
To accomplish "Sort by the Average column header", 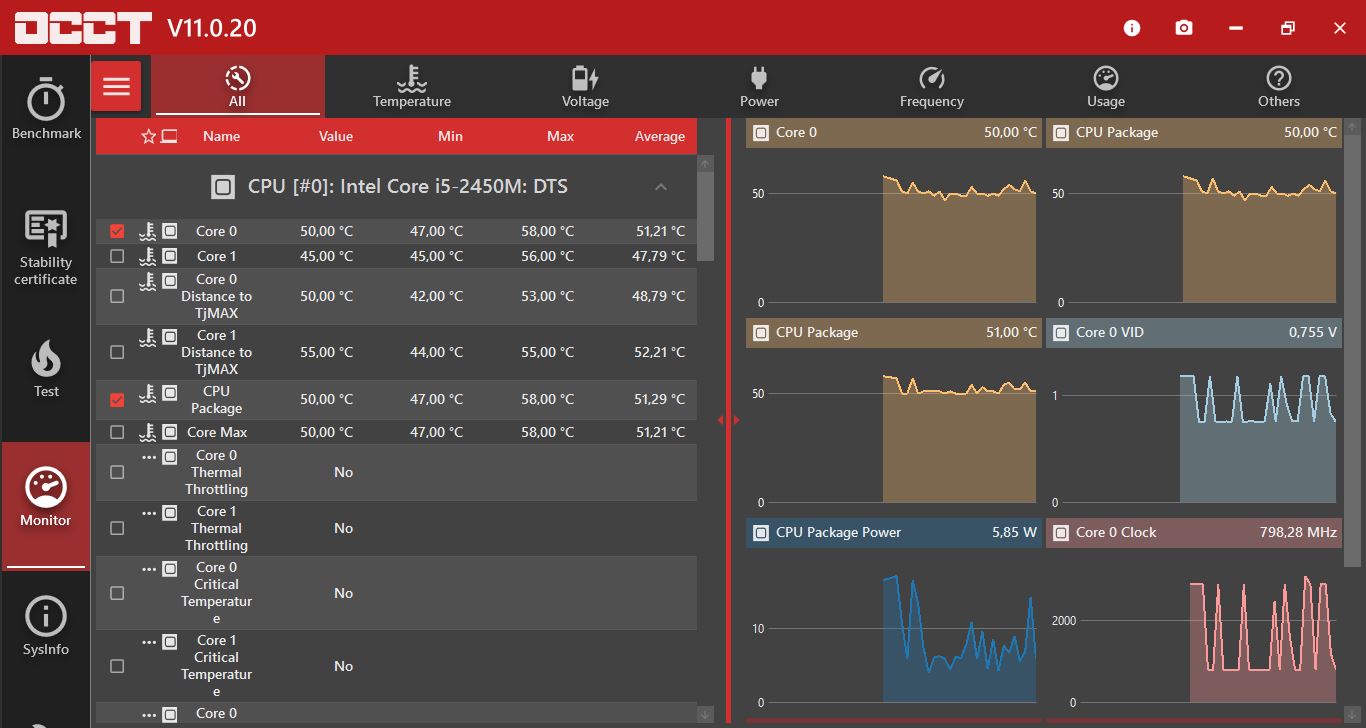I will pos(660,136).
